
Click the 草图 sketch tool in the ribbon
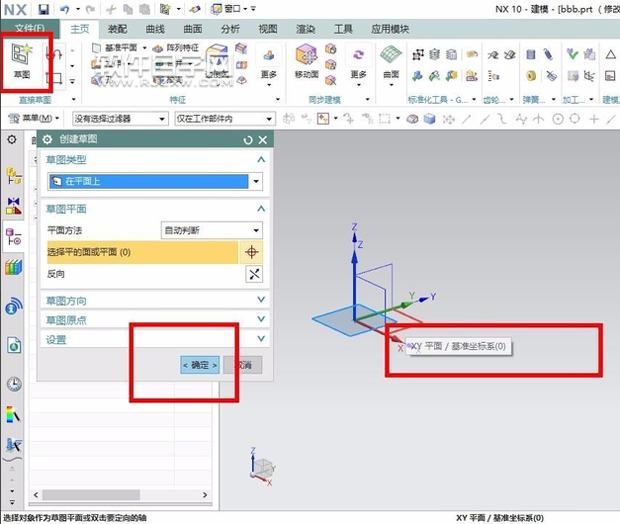(x=22, y=60)
